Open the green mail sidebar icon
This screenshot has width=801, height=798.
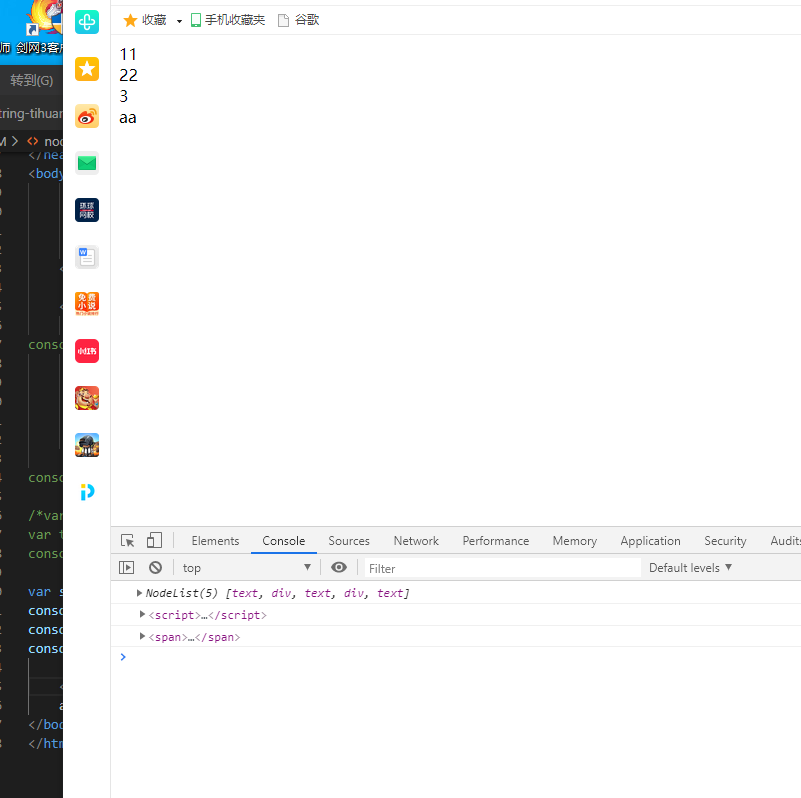point(87,163)
